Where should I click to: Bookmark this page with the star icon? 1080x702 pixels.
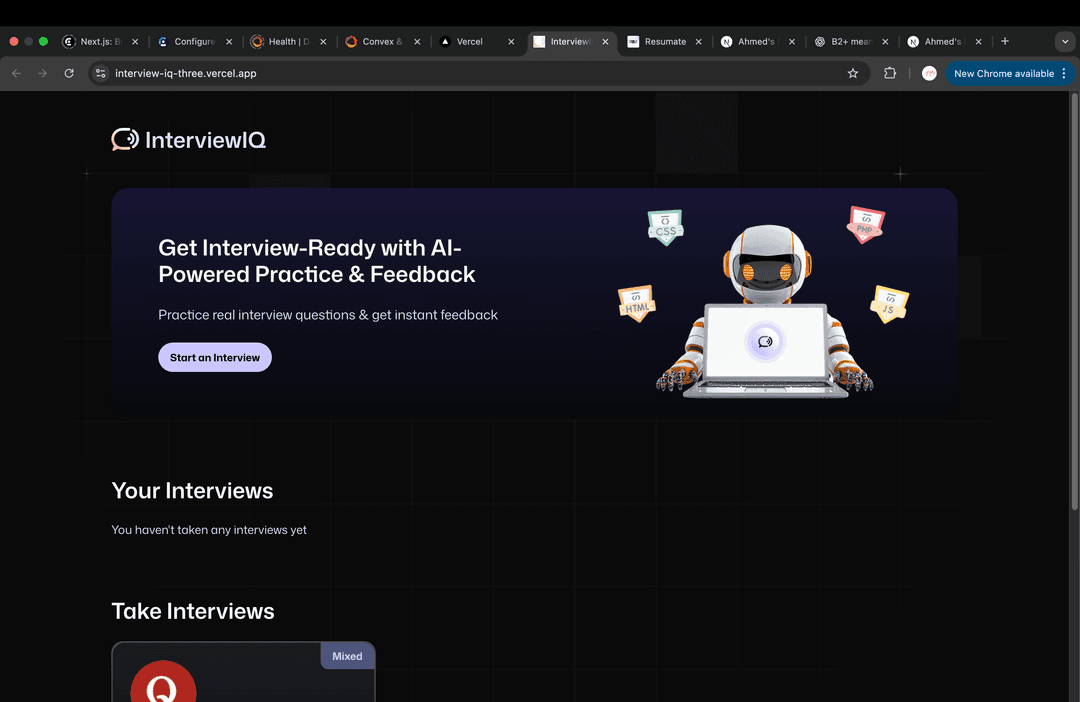click(x=853, y=73)
